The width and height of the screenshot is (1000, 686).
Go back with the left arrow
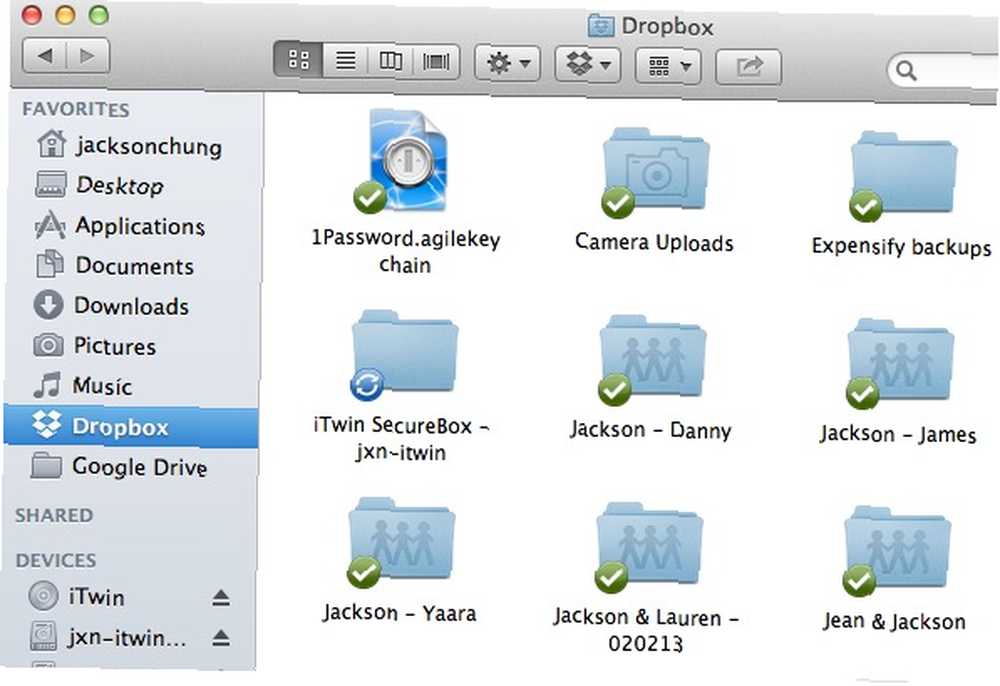[x=44, y=55]
